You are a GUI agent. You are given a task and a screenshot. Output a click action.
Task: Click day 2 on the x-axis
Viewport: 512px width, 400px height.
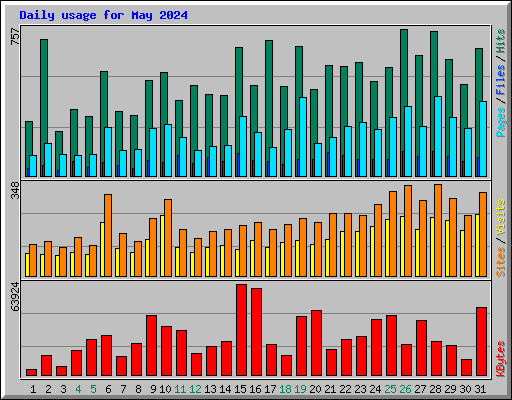click(x=48, y=389)
